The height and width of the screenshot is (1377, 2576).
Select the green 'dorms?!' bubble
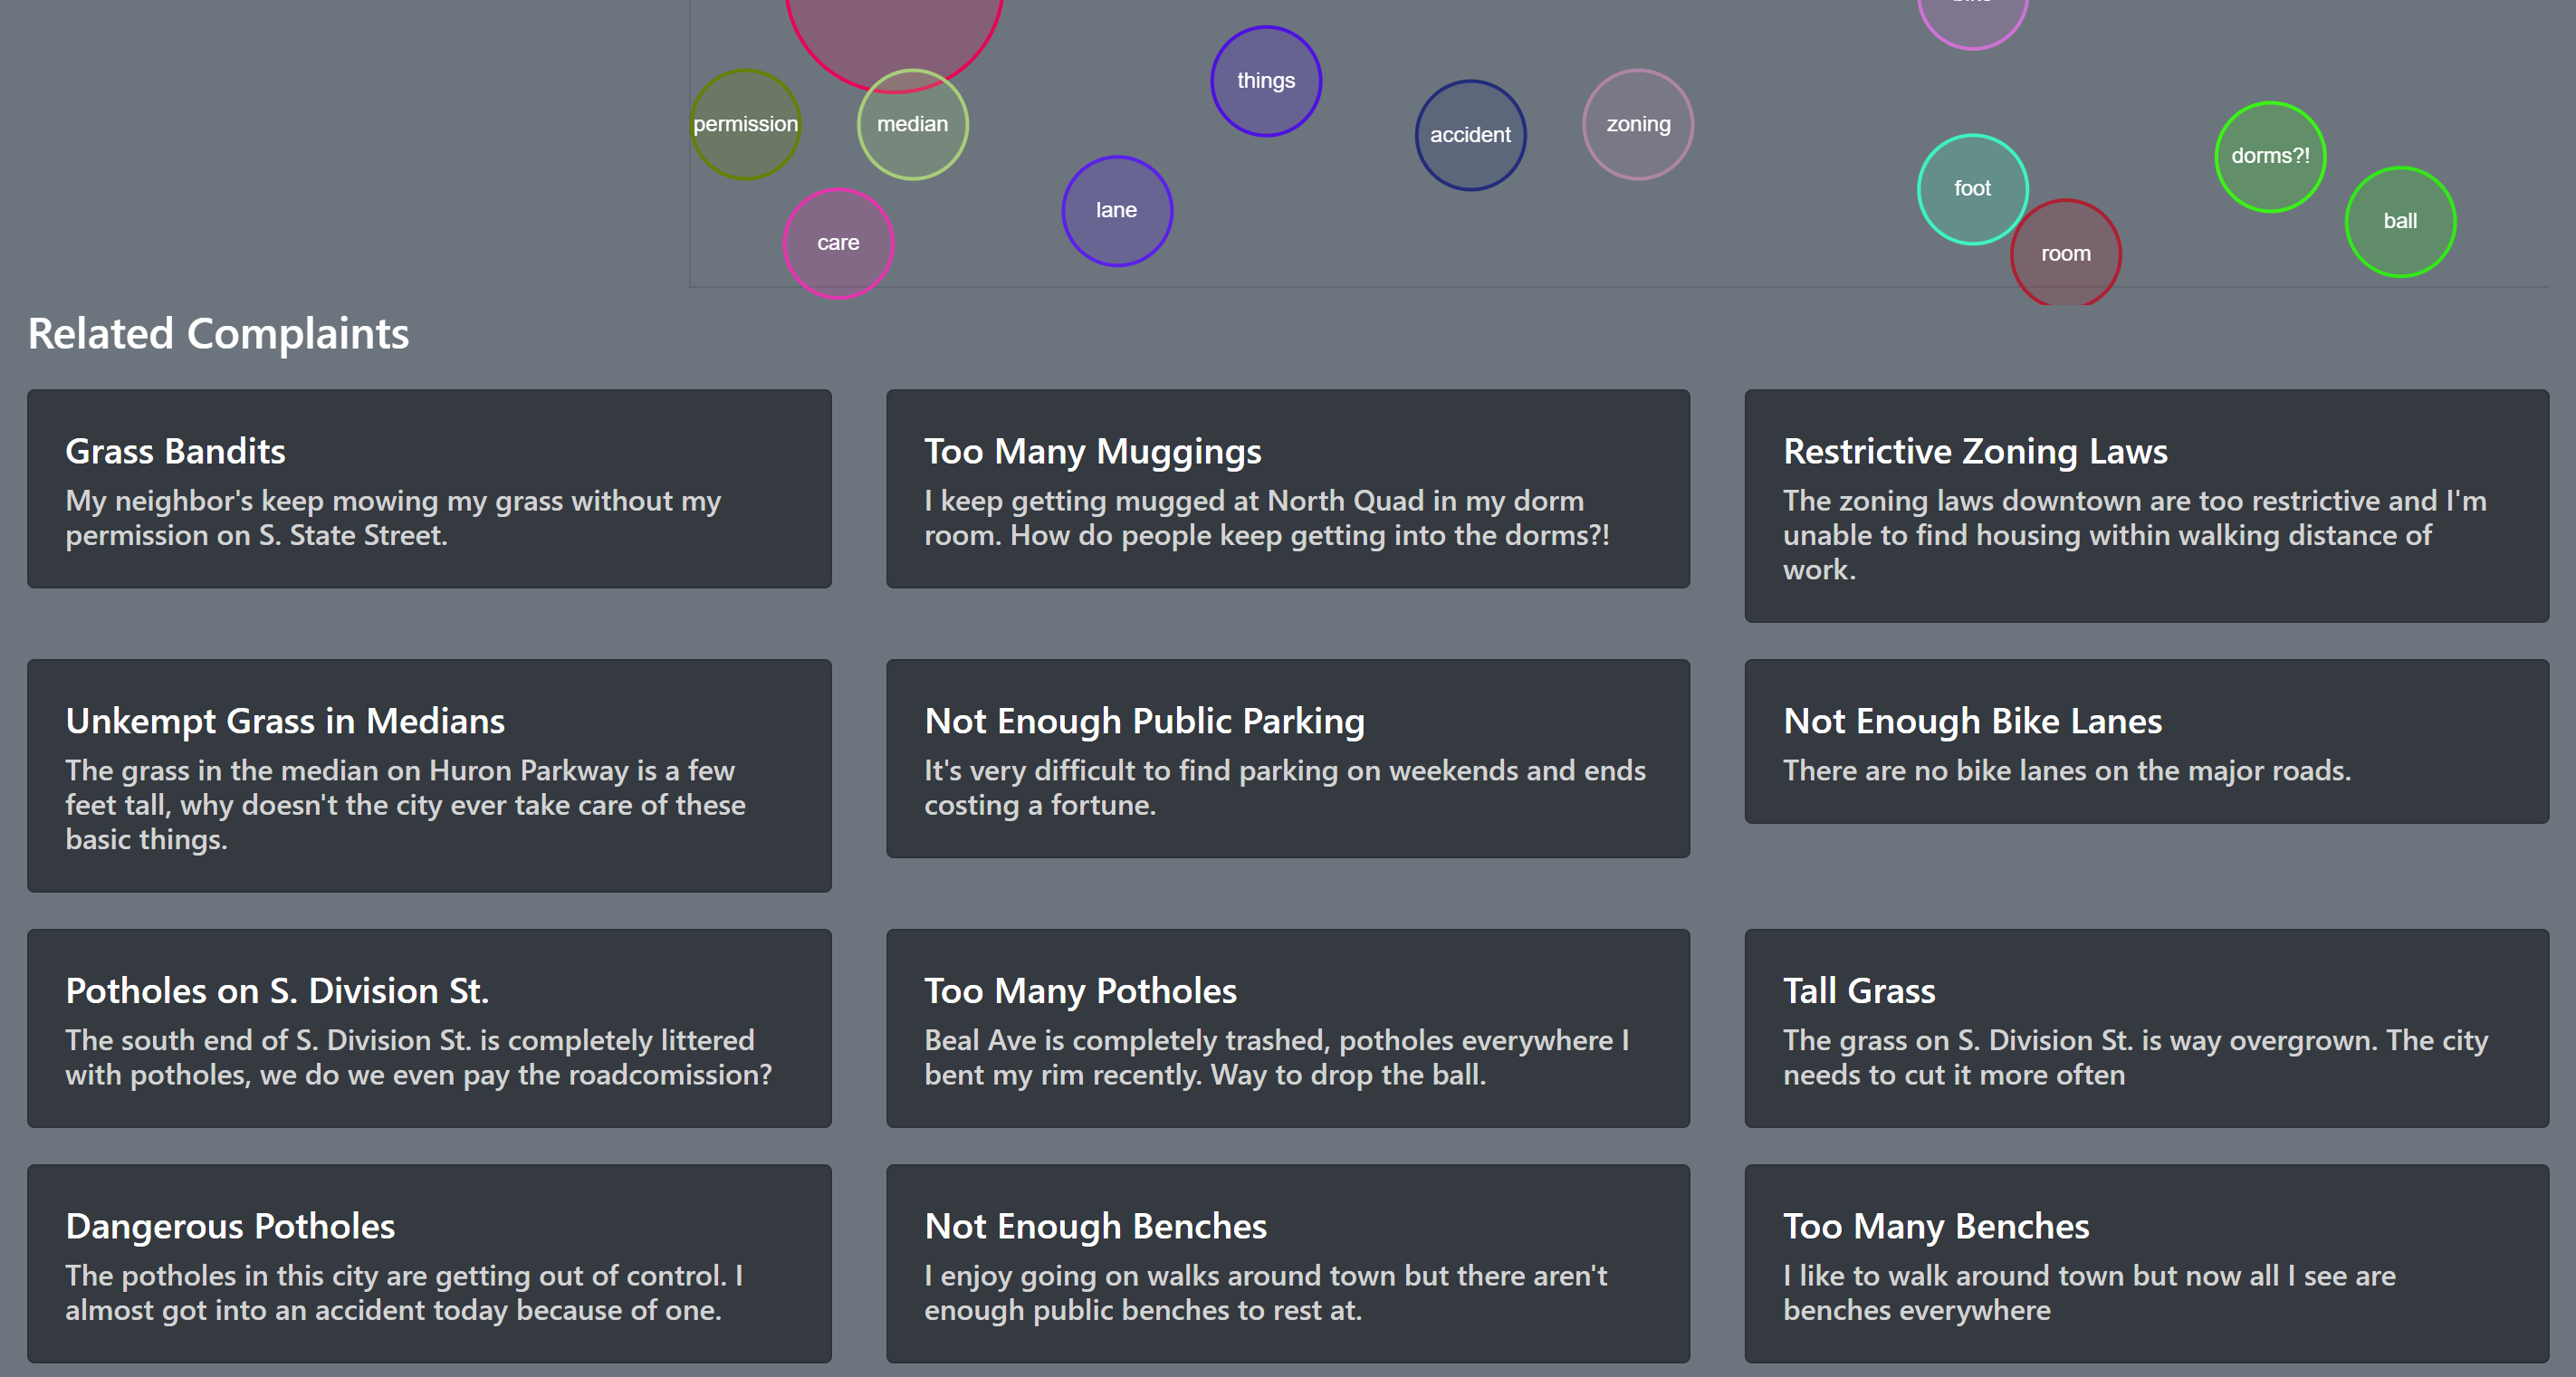point(2270,156)
